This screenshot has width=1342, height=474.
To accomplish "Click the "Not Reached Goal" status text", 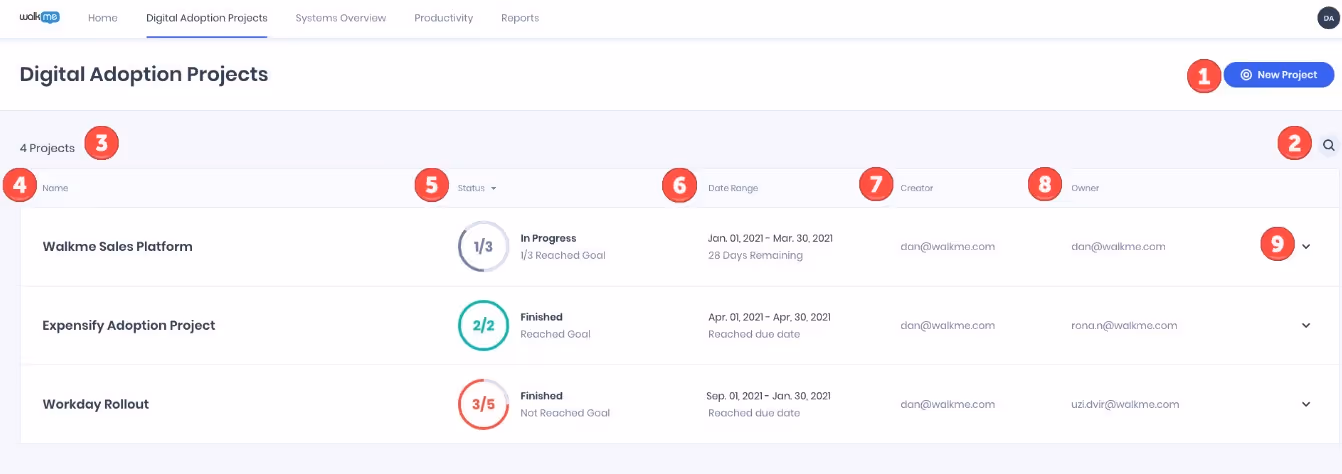I will [565, 413].
